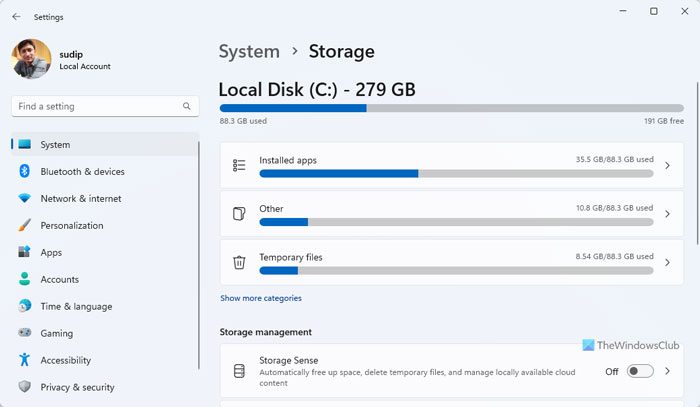Click the sidebar scrollbar
The image size is (700, 407).
point(199,255)
